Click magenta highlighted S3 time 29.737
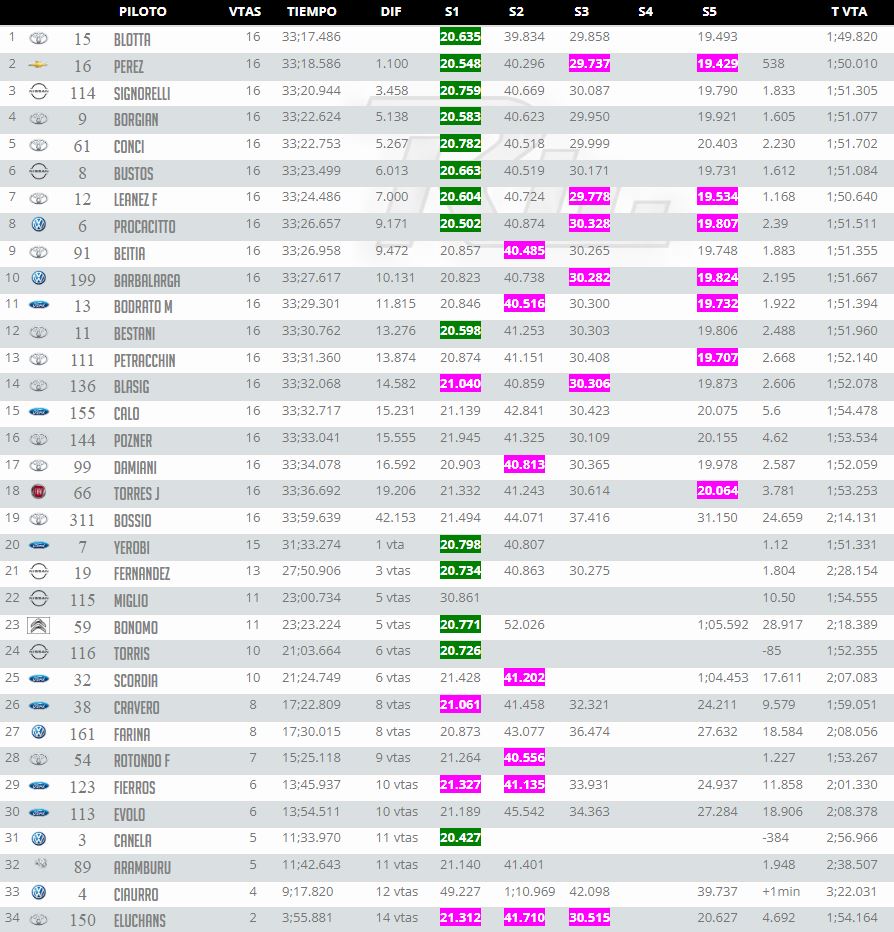Image resolution: width=894 pixels, height=932 pixels. 589,64
